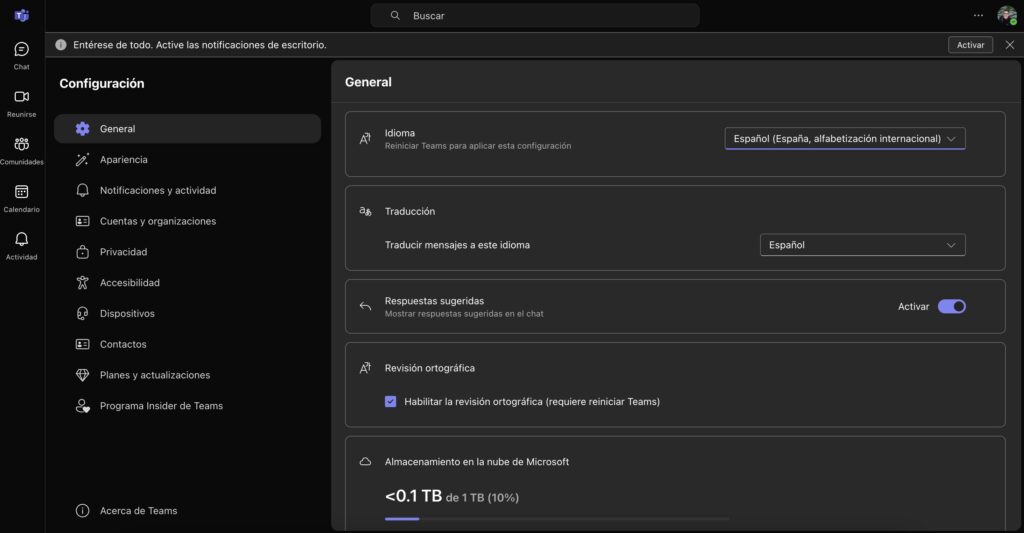Screen dimensions: 1024x533
Task: Click 'Mostrar respuestas sugeridas en el chat' text
Action: point(464,314)
